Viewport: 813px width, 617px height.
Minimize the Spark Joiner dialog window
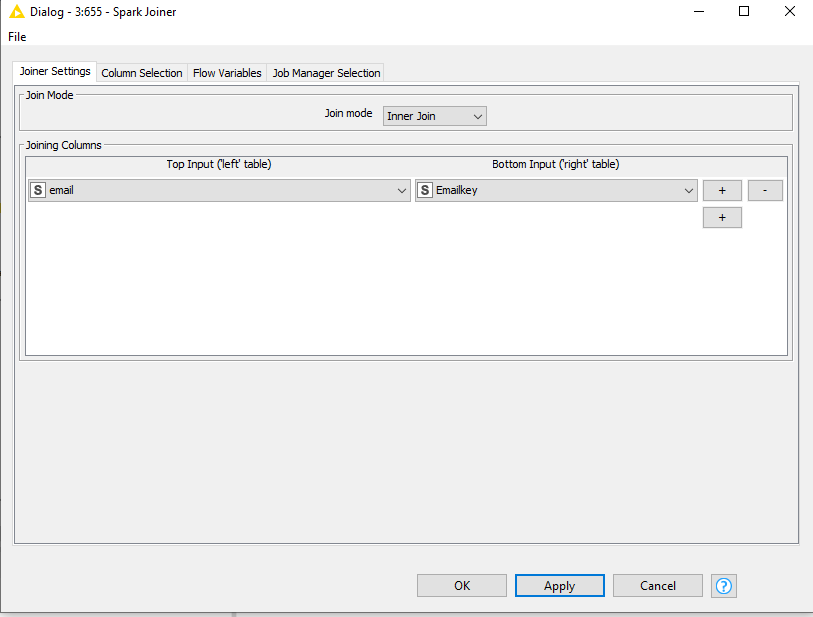697,11
